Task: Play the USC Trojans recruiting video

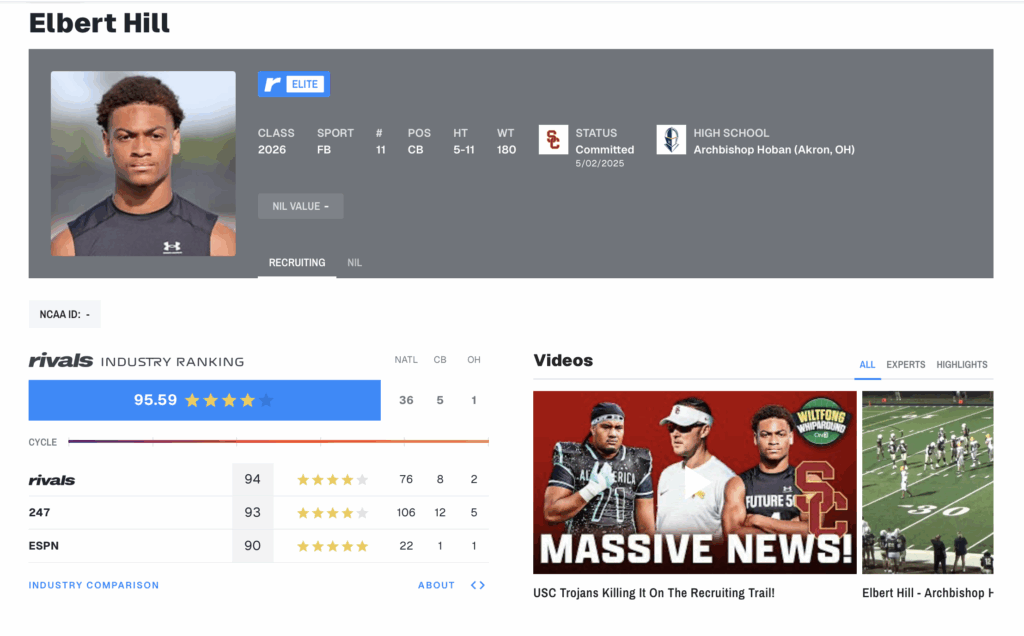Action: [694, 483]
